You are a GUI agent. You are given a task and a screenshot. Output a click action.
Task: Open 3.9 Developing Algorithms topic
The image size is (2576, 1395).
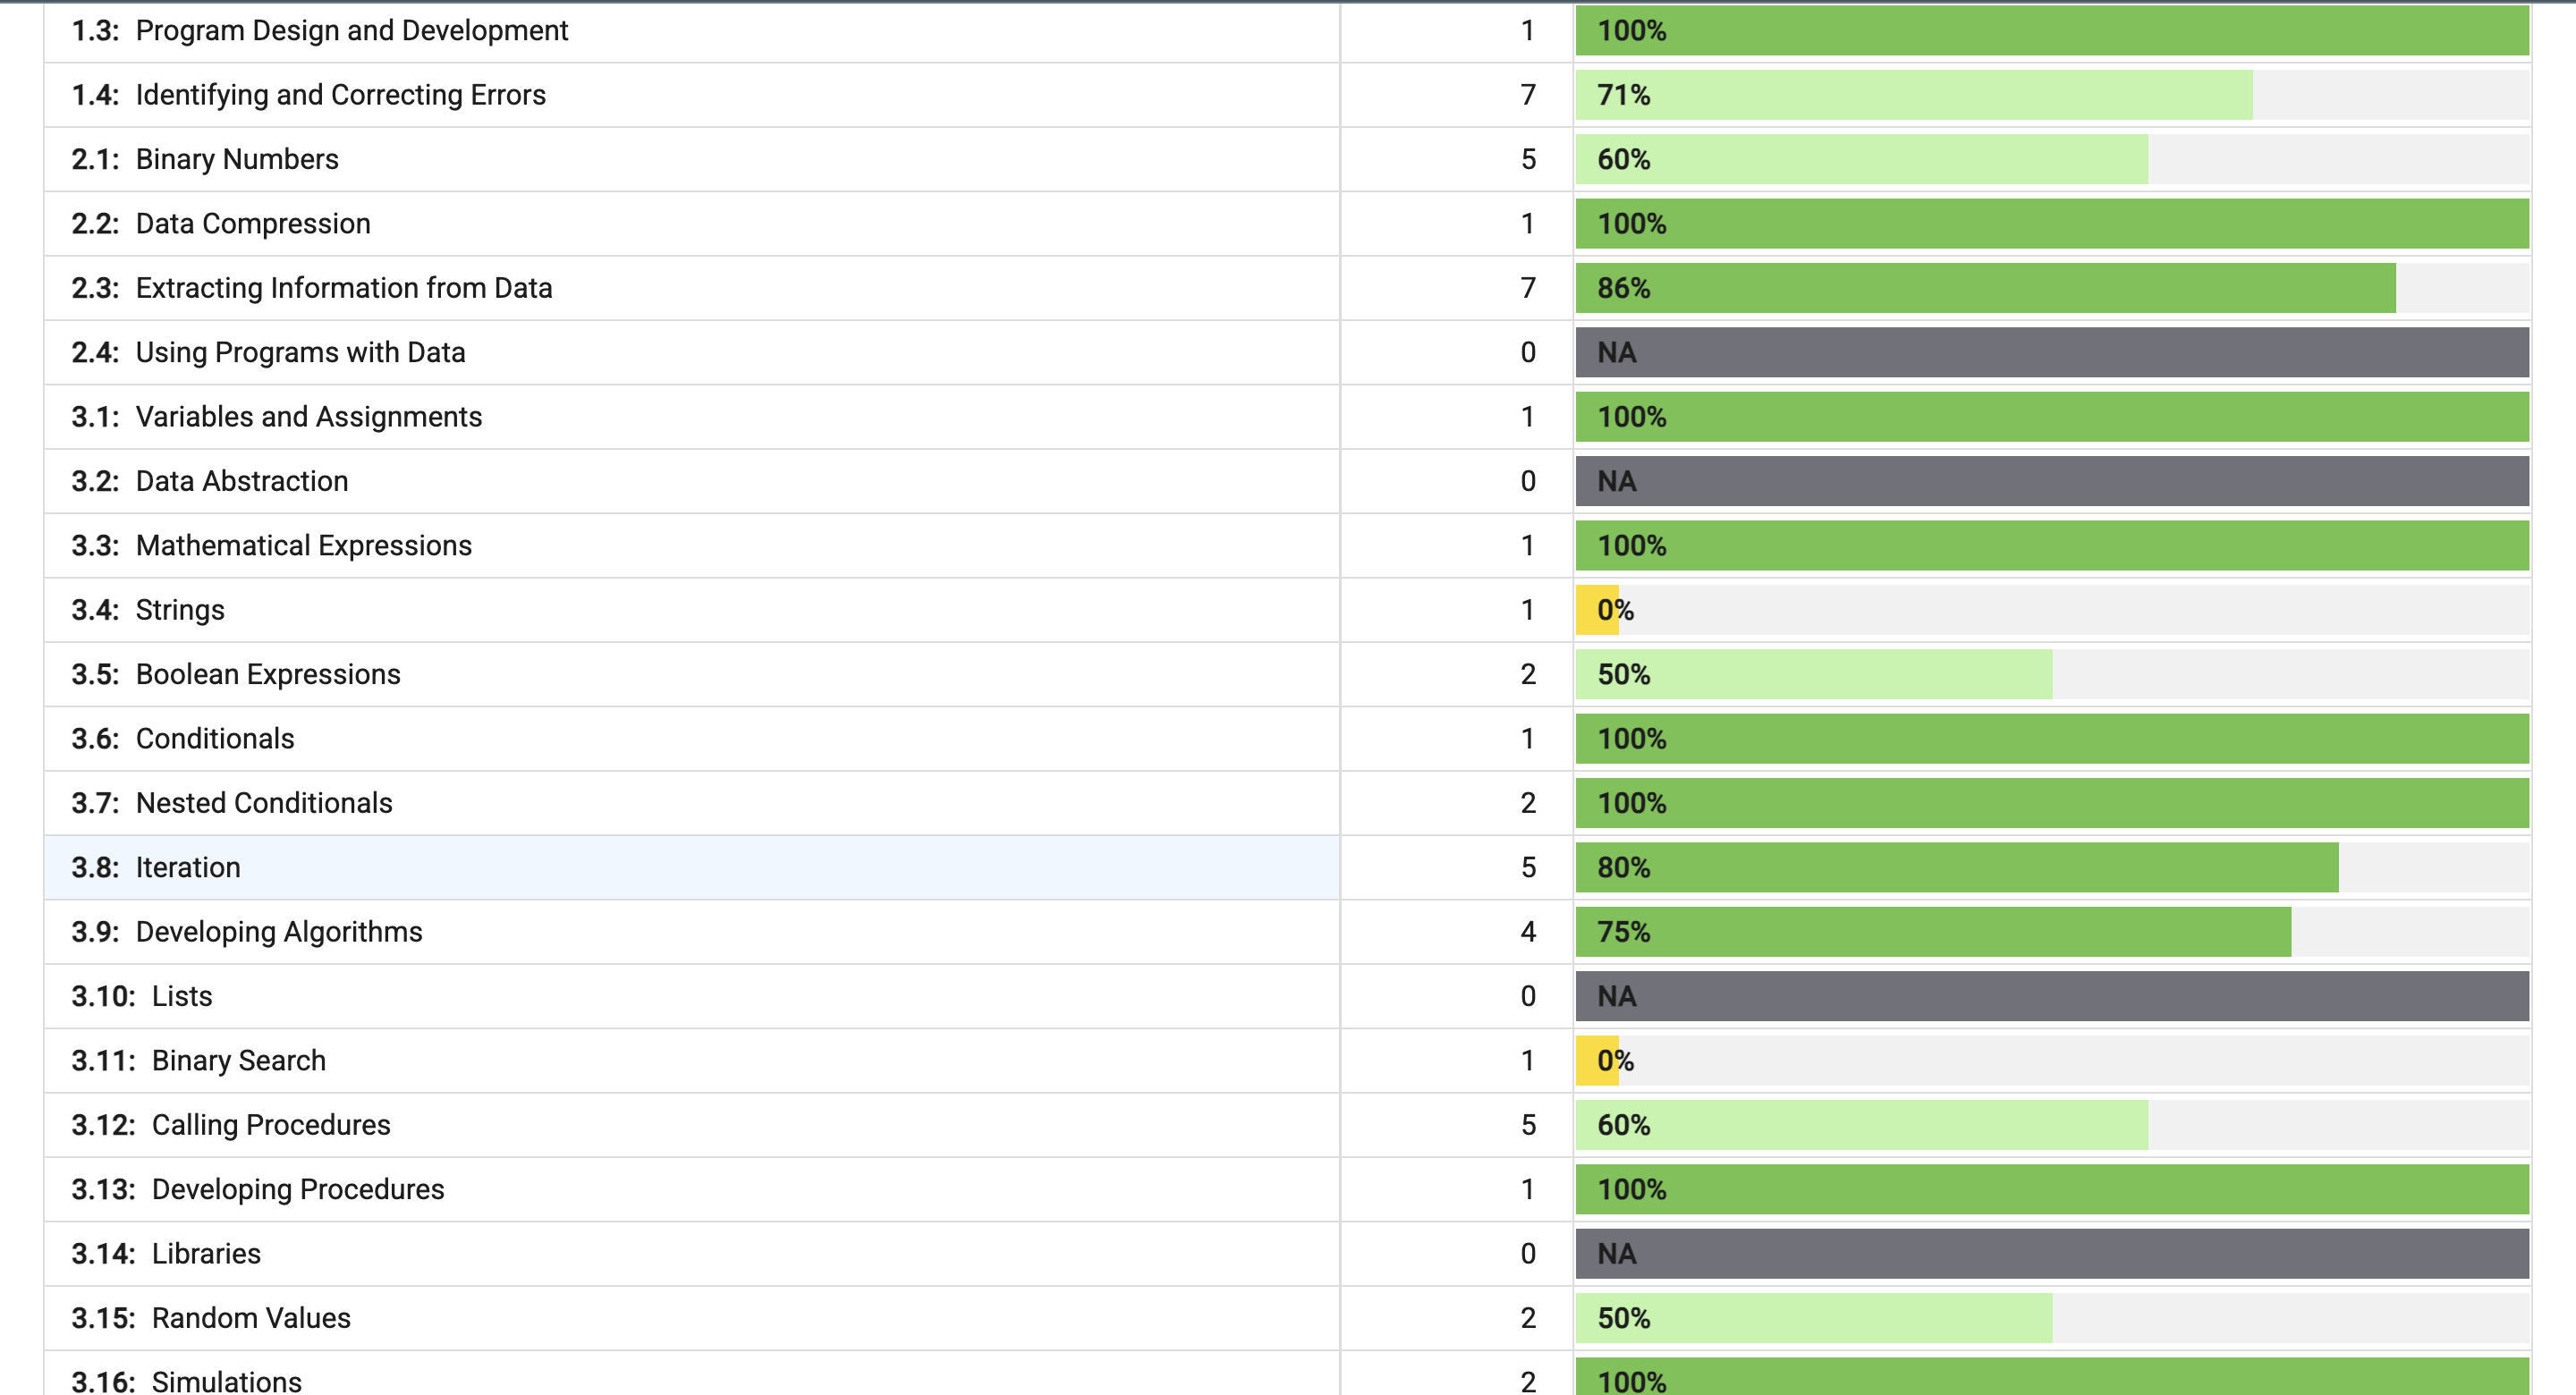[278, 932]
